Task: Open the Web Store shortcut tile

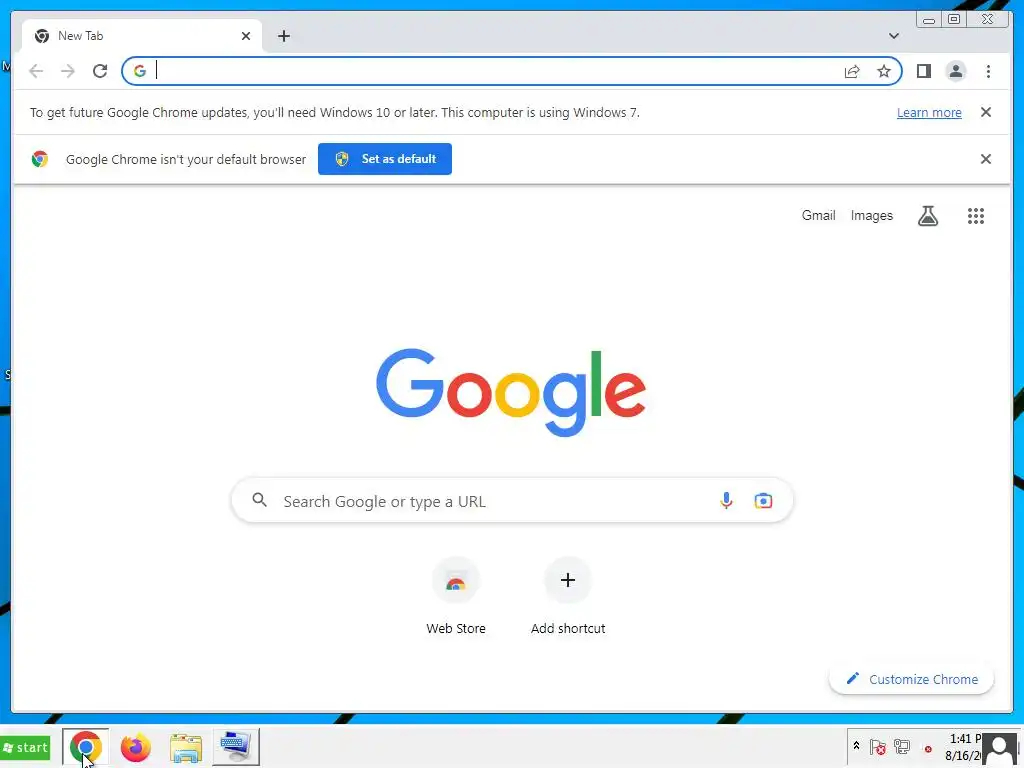Action: coord(456,596)
